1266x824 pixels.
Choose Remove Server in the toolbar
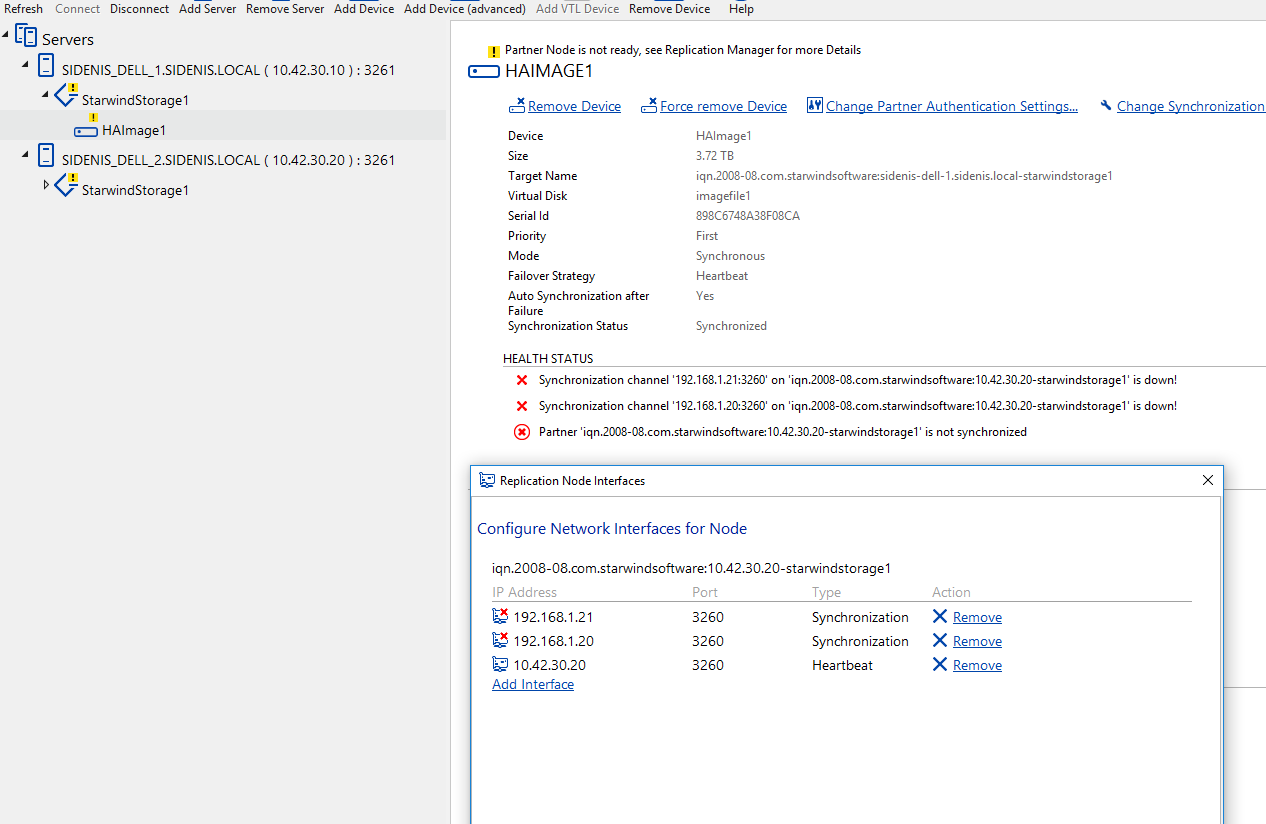pyautogui.click(x=285, y=9)
